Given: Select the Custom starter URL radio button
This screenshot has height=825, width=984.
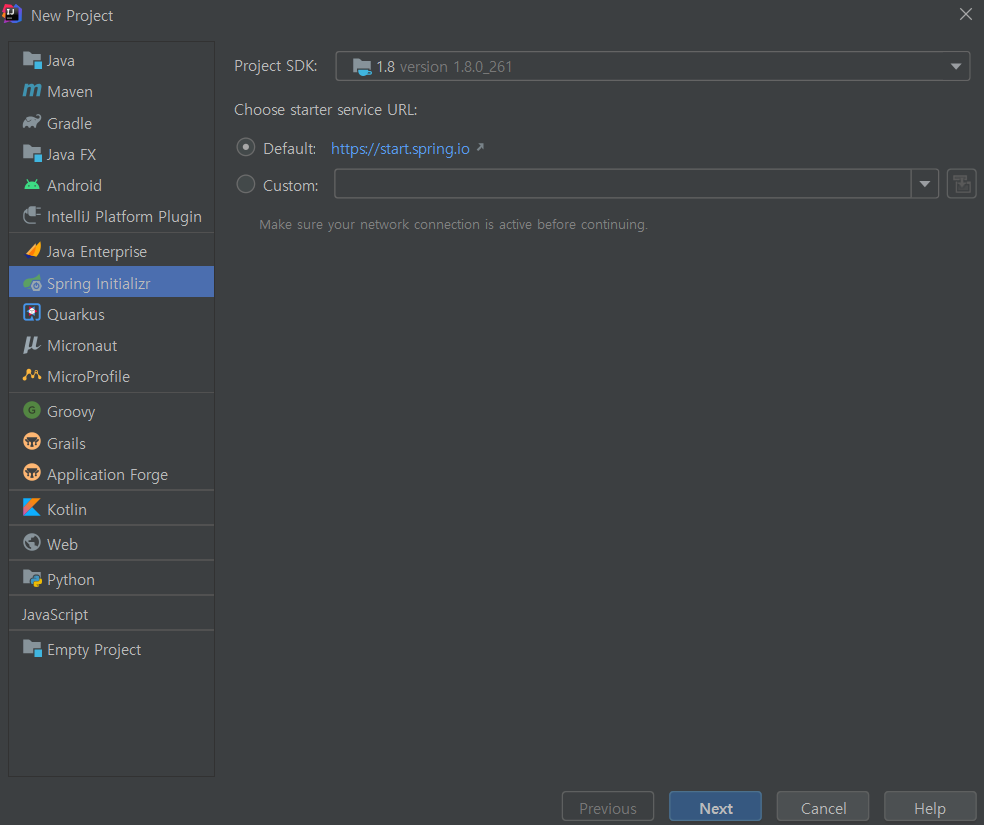Looking at the screenshot, I should [x=245, y=184].
